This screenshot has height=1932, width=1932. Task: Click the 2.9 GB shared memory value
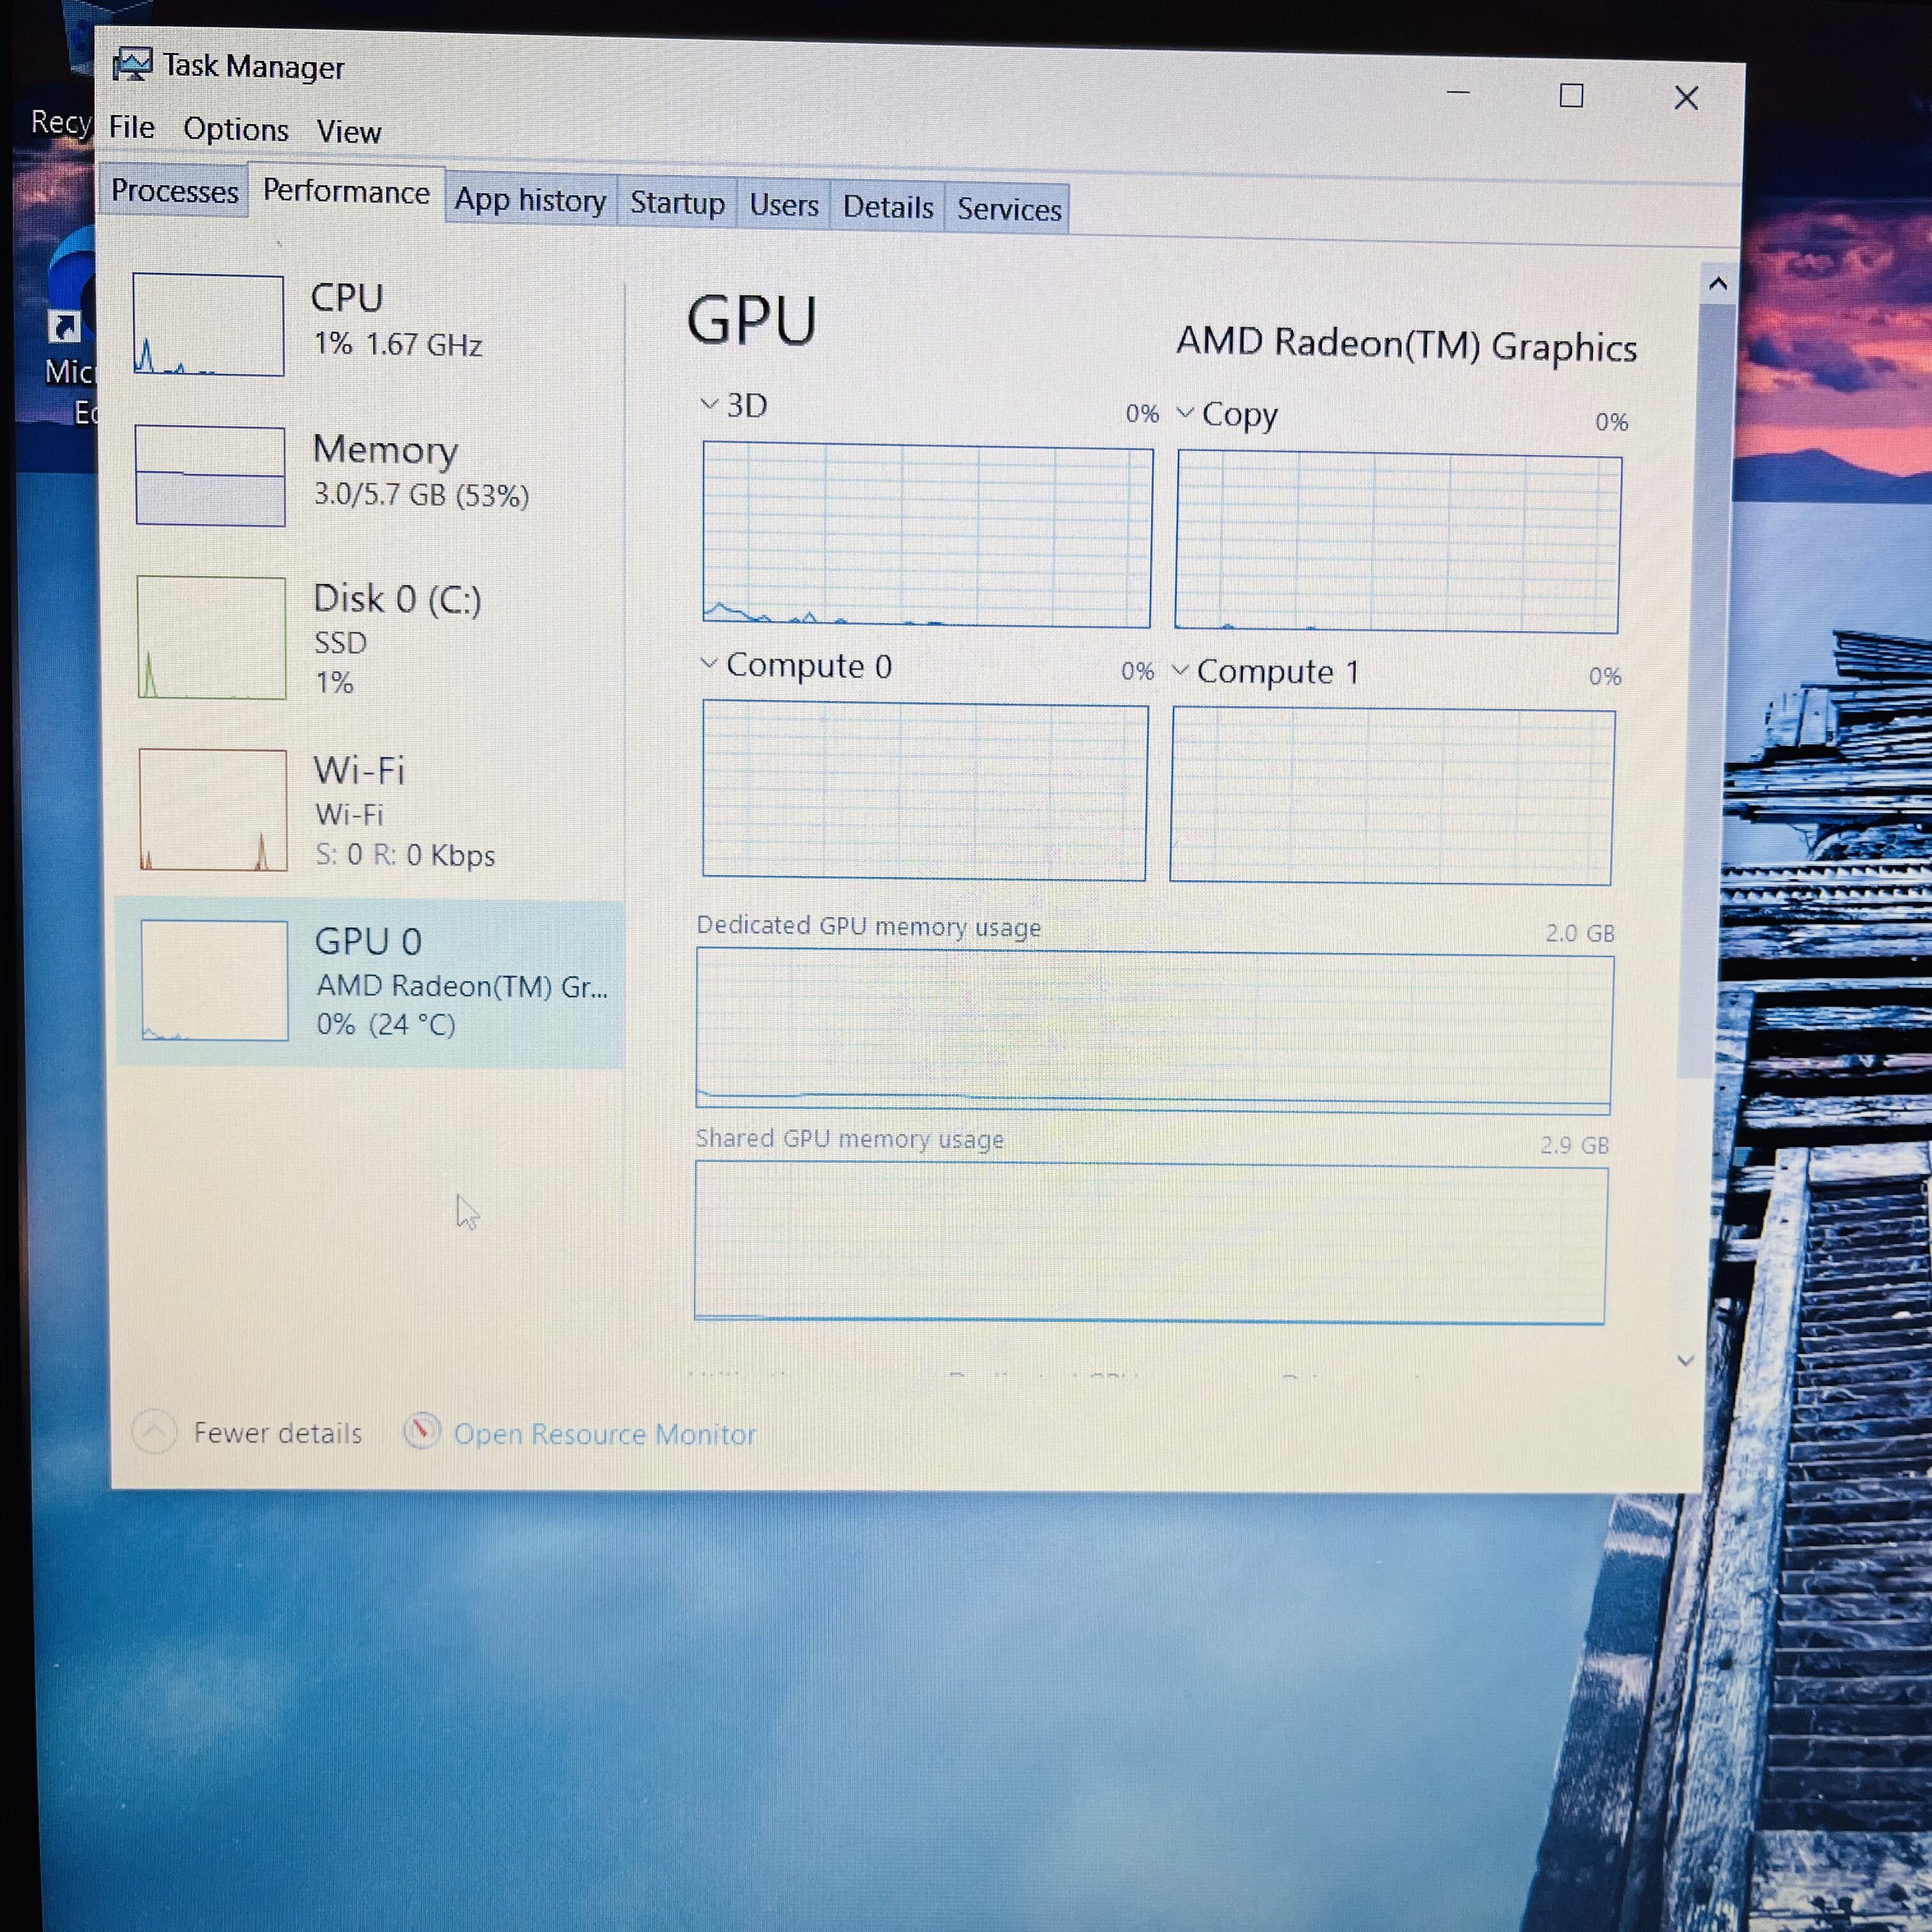tap(1575, 1145)
